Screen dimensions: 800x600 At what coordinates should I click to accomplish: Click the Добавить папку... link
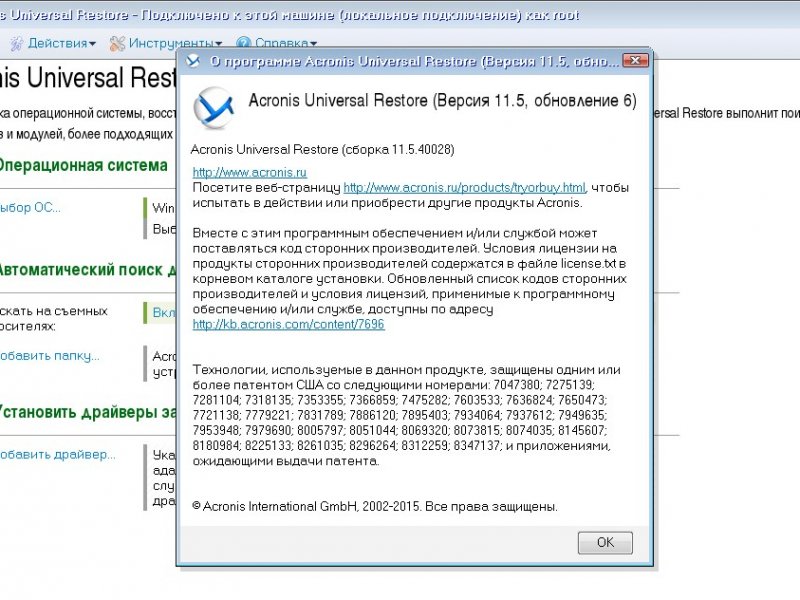pos(49,356)
